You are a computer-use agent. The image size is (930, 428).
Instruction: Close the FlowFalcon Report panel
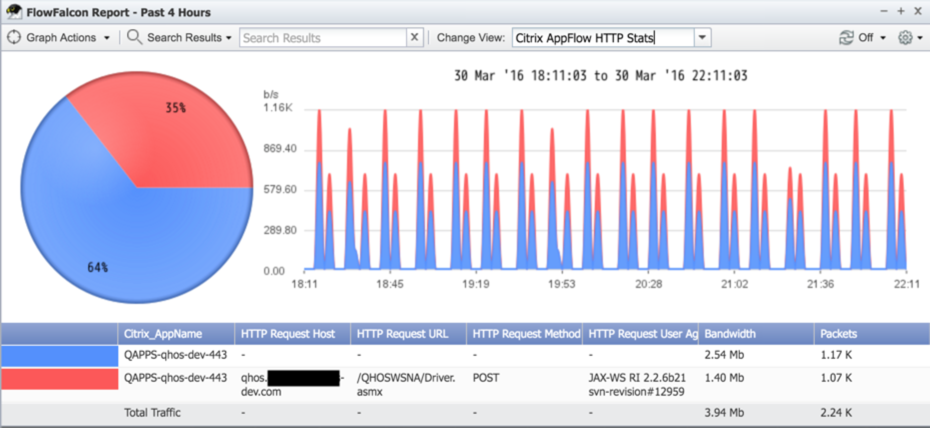918,11
